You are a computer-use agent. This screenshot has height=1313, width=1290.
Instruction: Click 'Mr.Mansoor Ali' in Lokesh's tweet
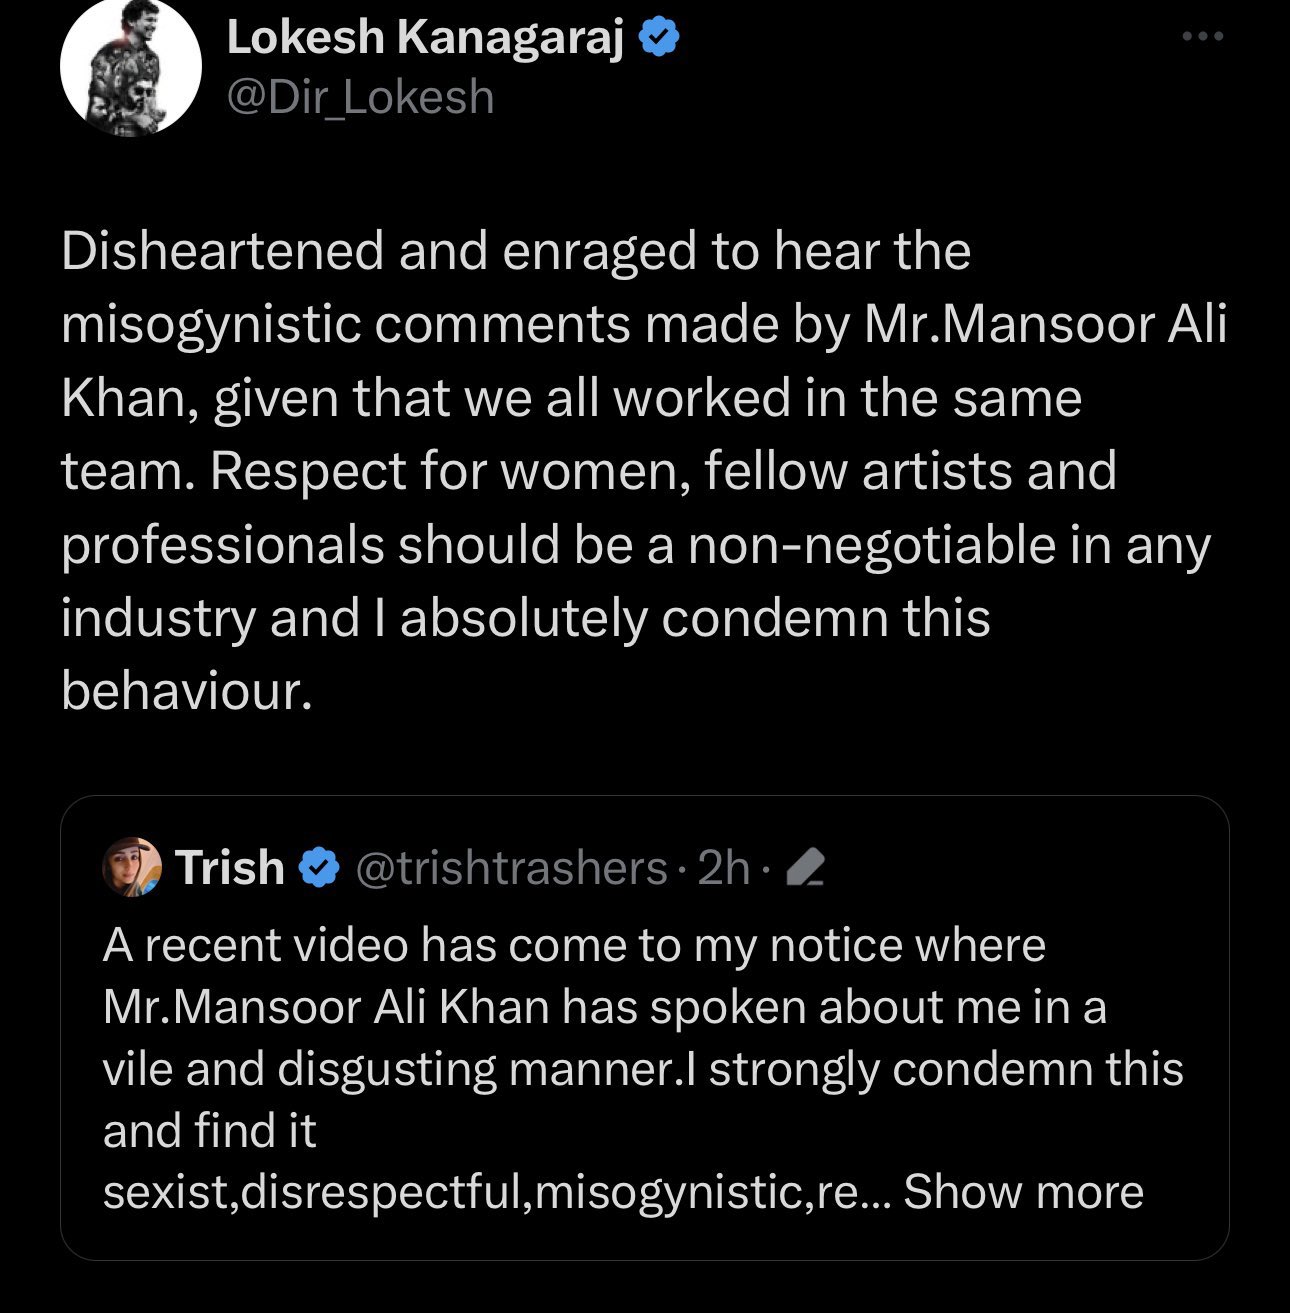pyautogui.click(x=1045, y=324)
